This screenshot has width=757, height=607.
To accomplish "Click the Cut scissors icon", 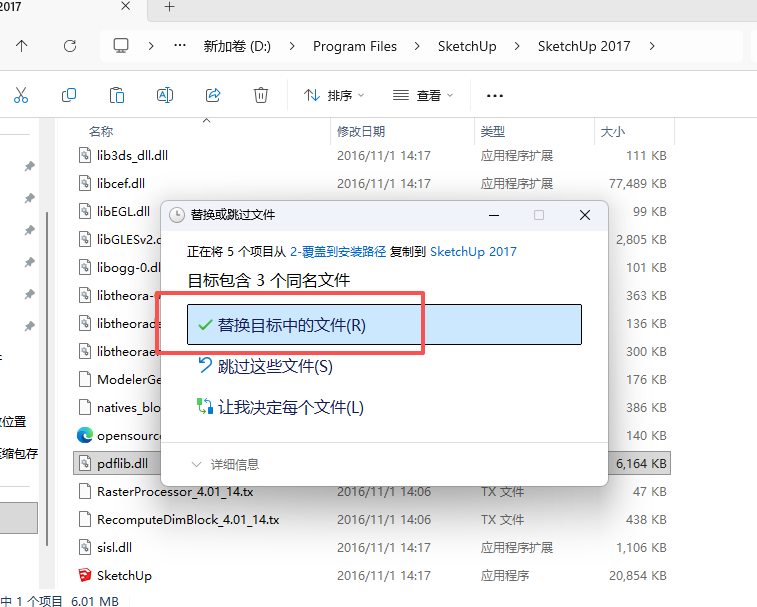I will [x=21, y=95].
